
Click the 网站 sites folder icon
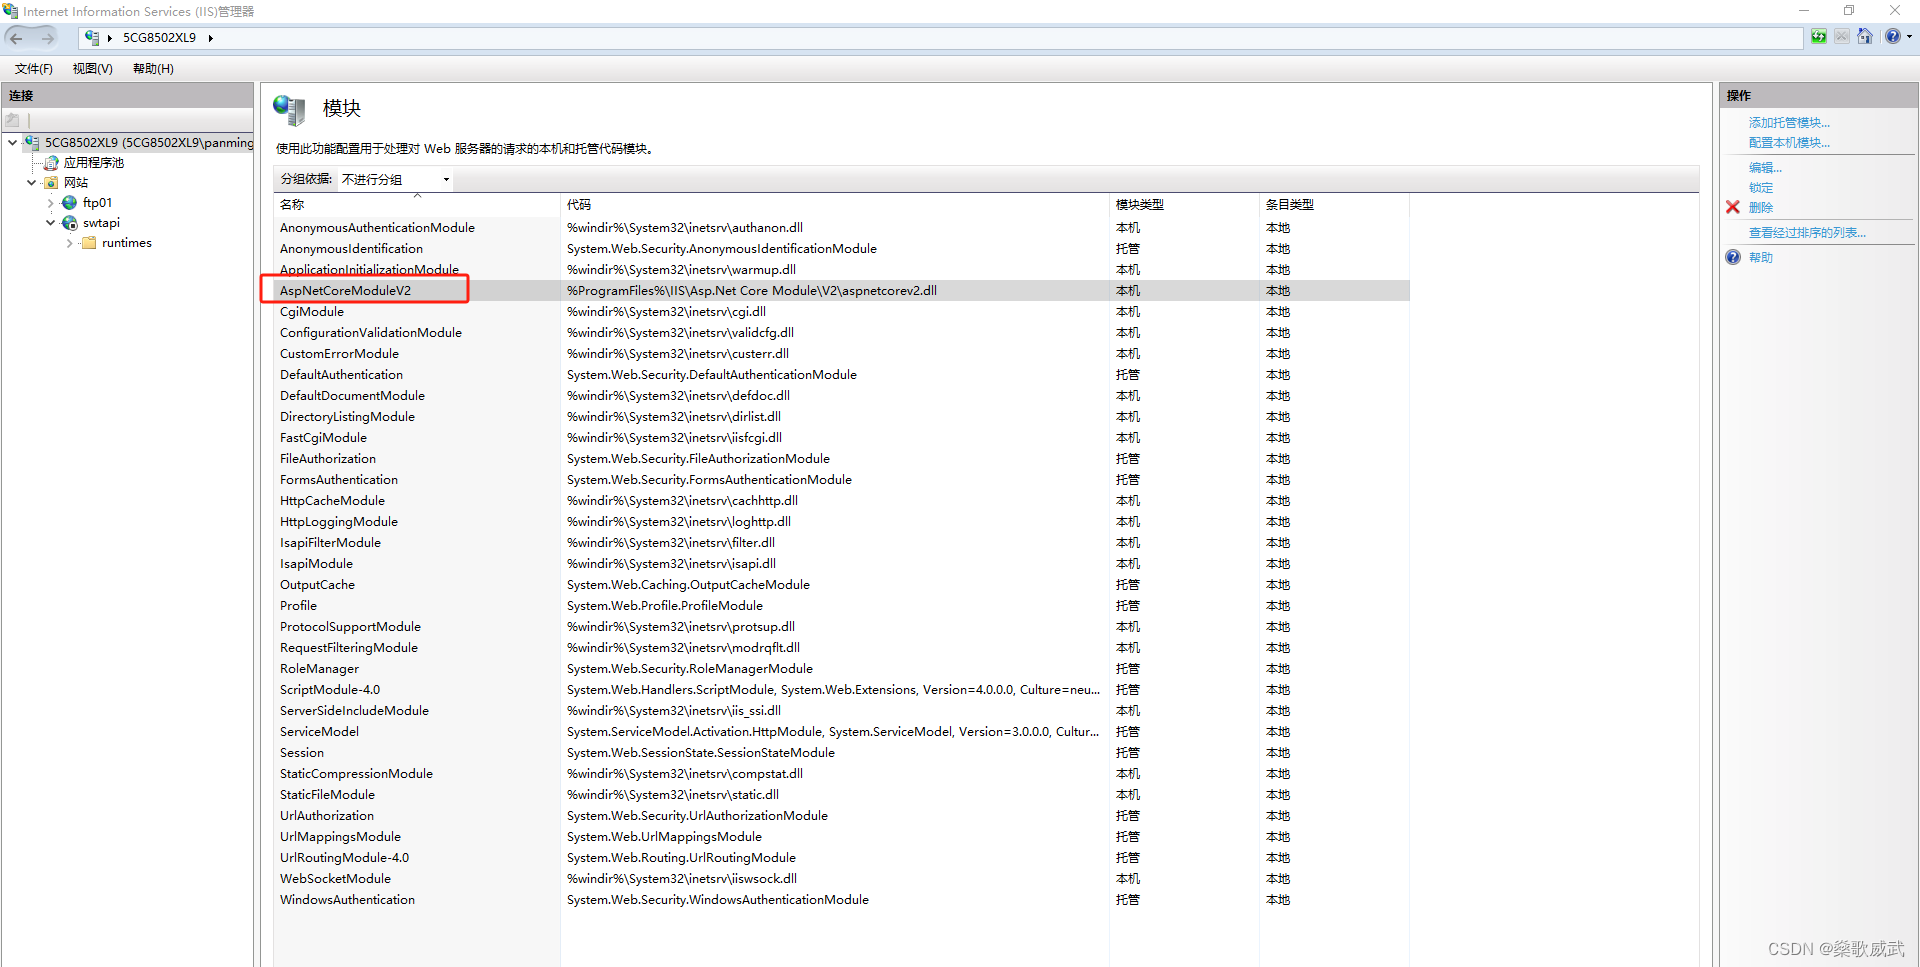tap(51, 183)
